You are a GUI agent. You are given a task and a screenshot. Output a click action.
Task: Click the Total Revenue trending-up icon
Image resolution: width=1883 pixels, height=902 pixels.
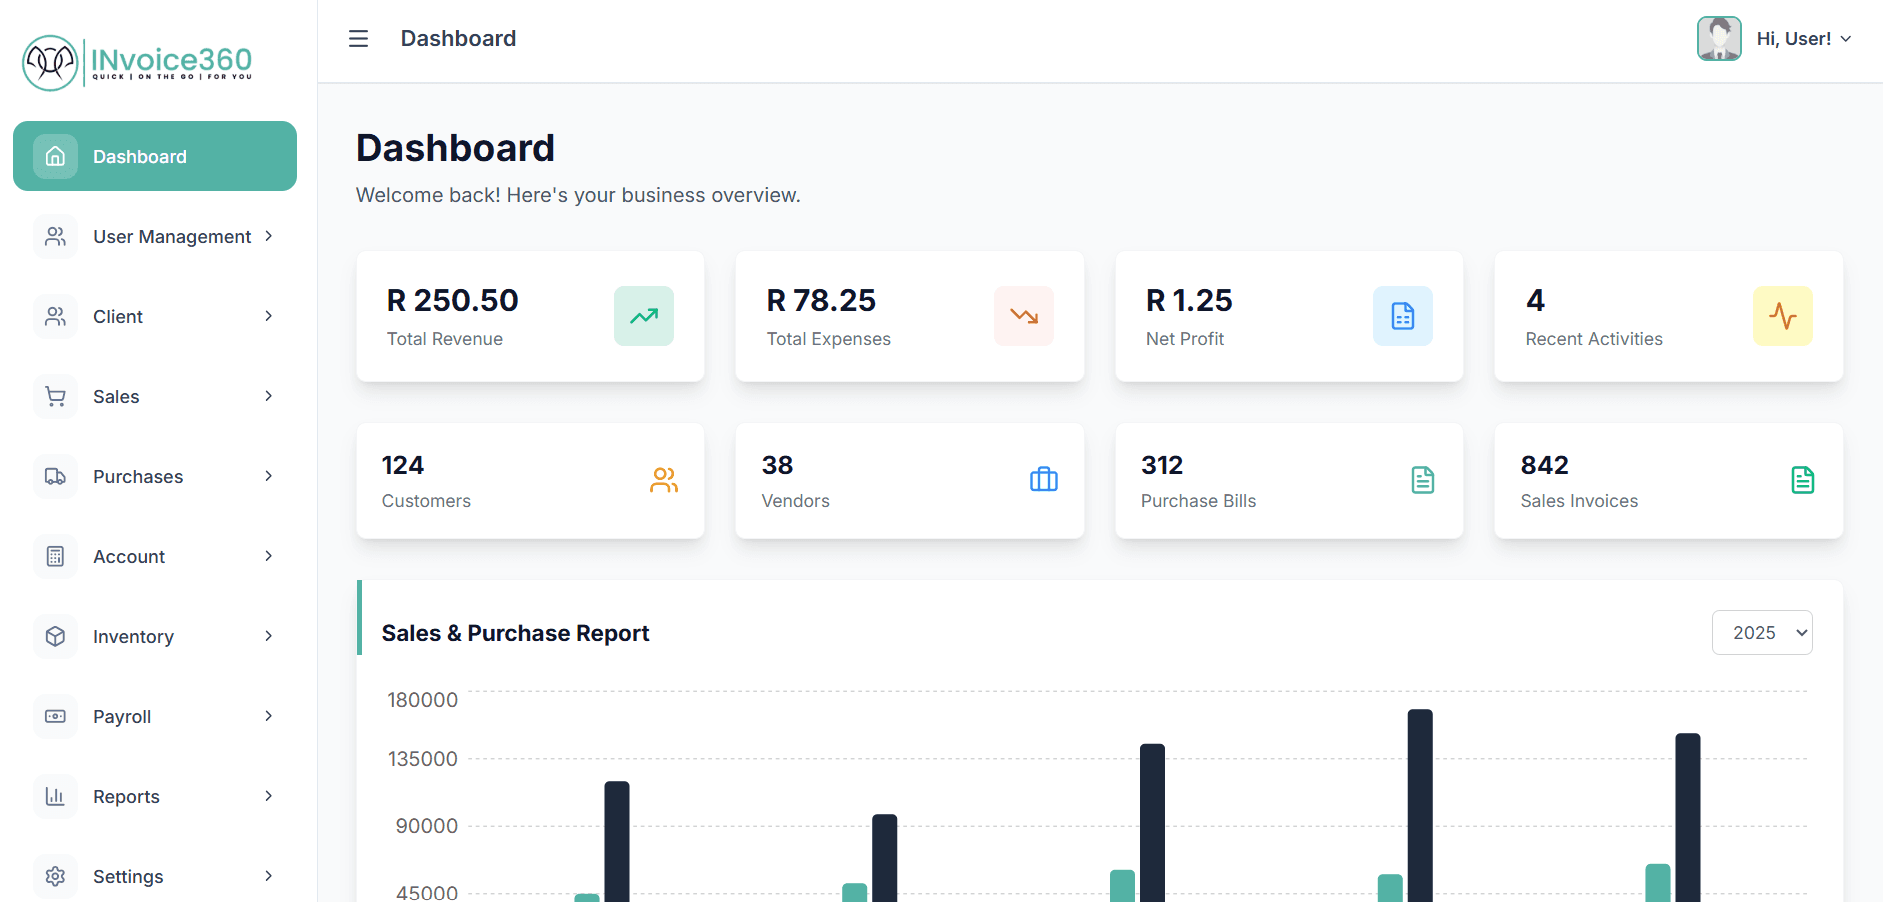coord(644,316)
